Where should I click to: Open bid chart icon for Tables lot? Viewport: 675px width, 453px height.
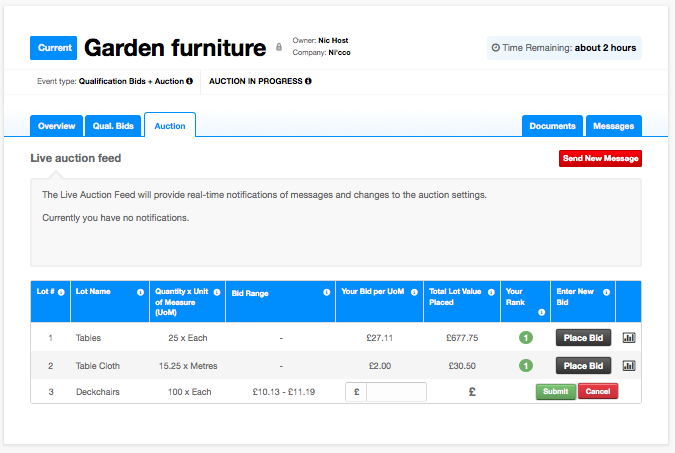tap(629, 338)
